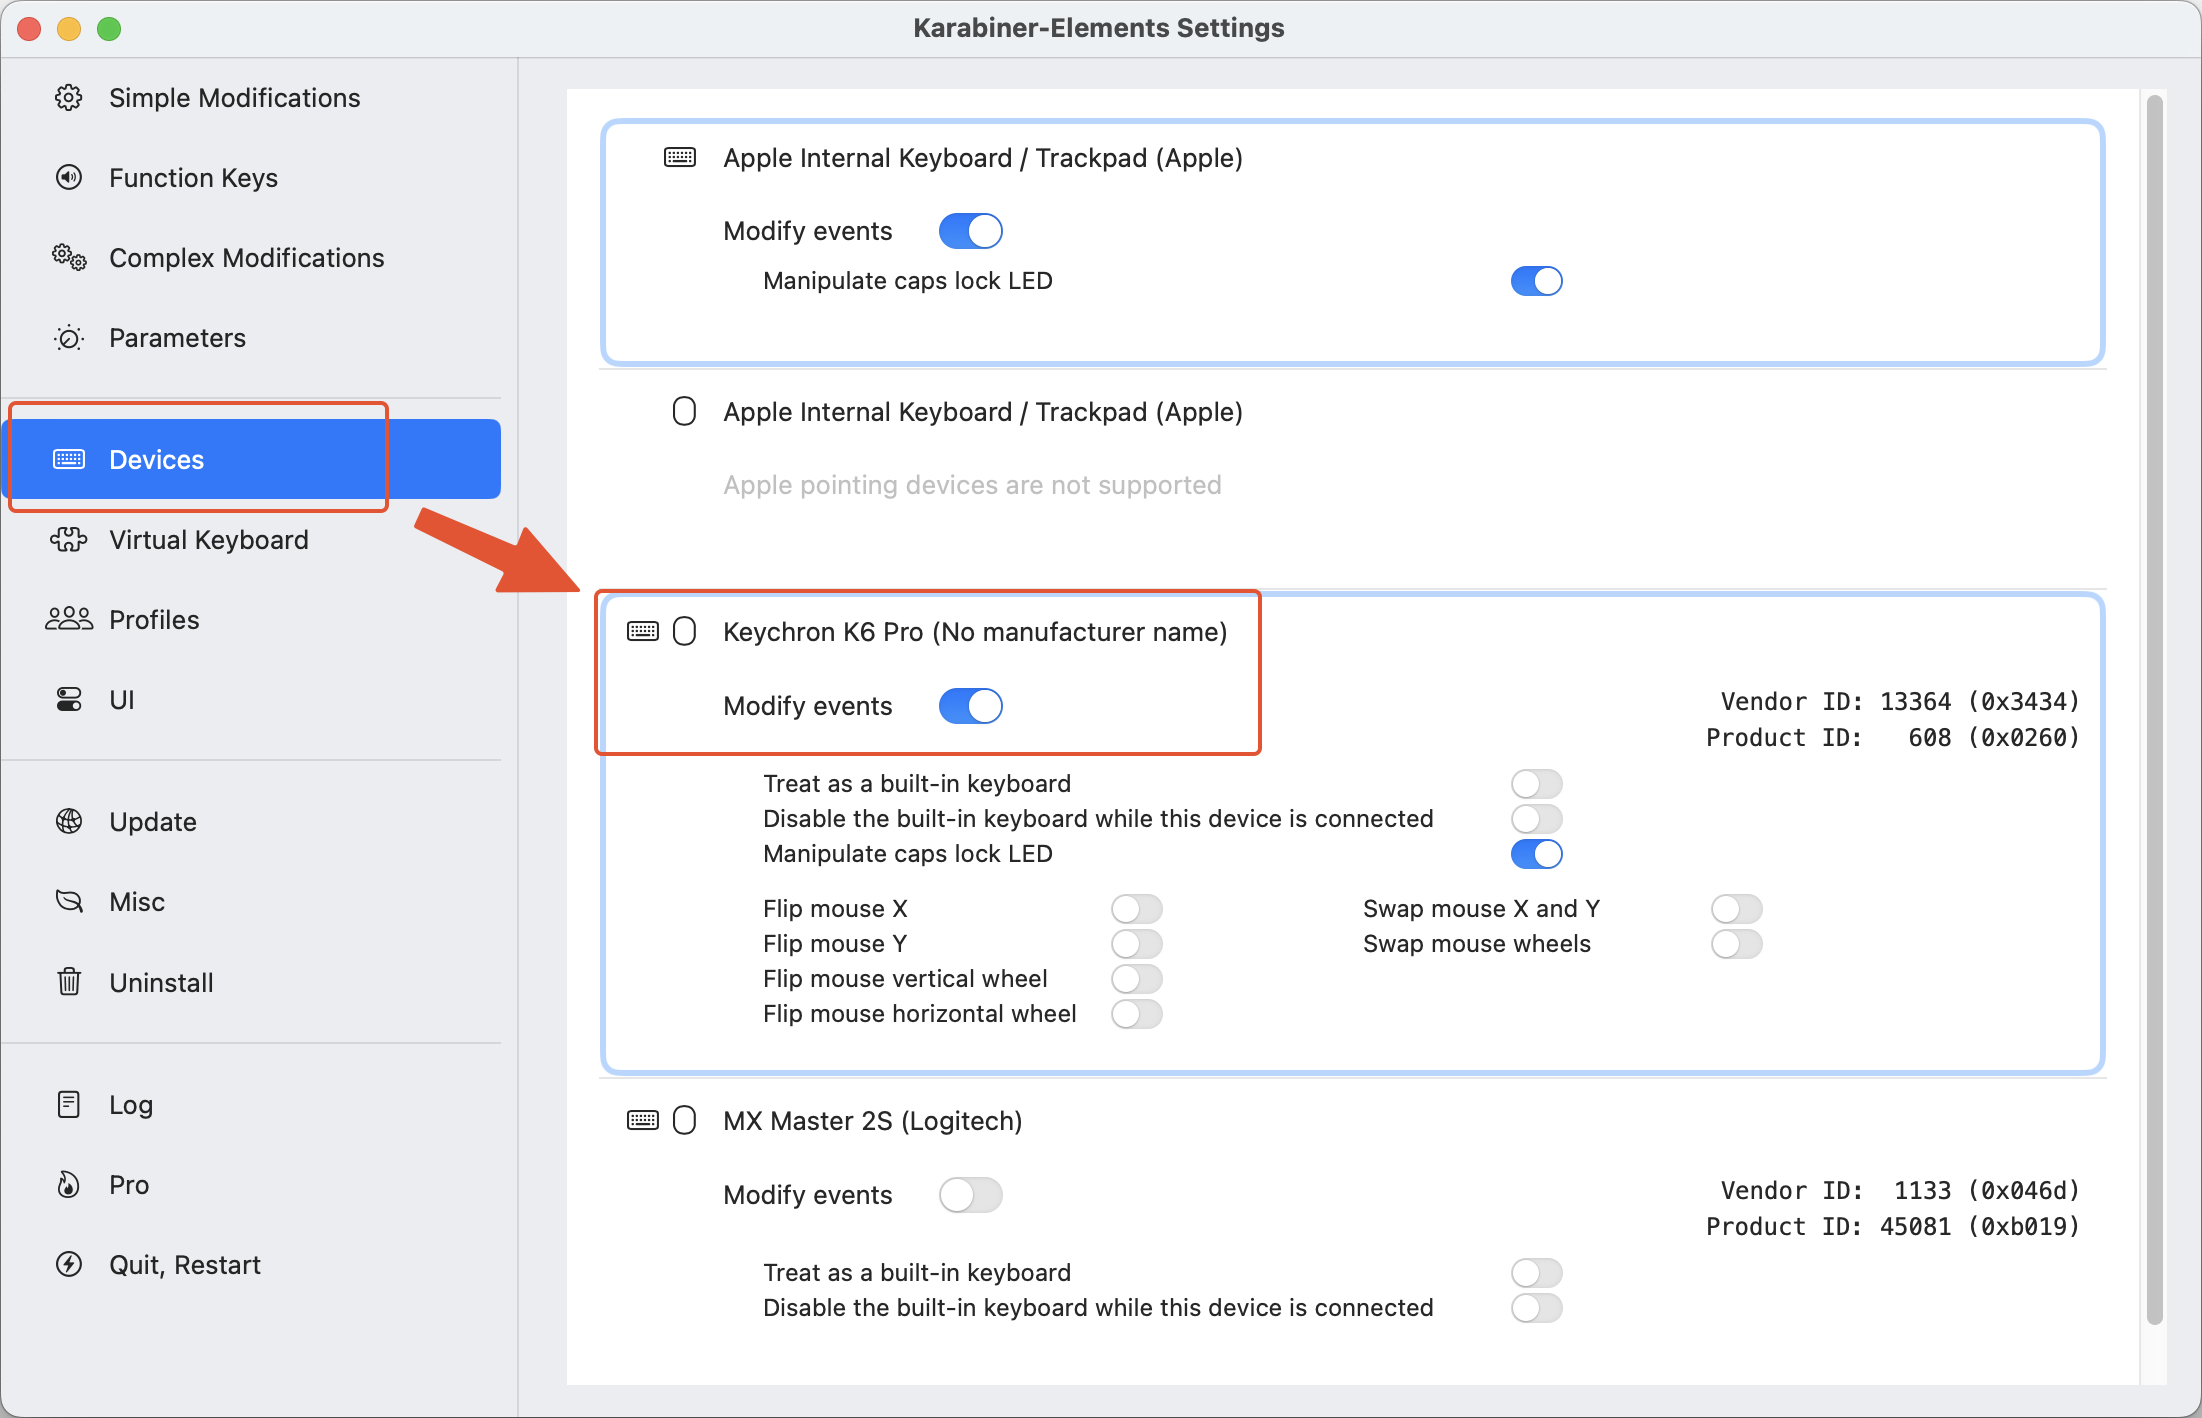Open the Parameters section

[x=177, y=338]
